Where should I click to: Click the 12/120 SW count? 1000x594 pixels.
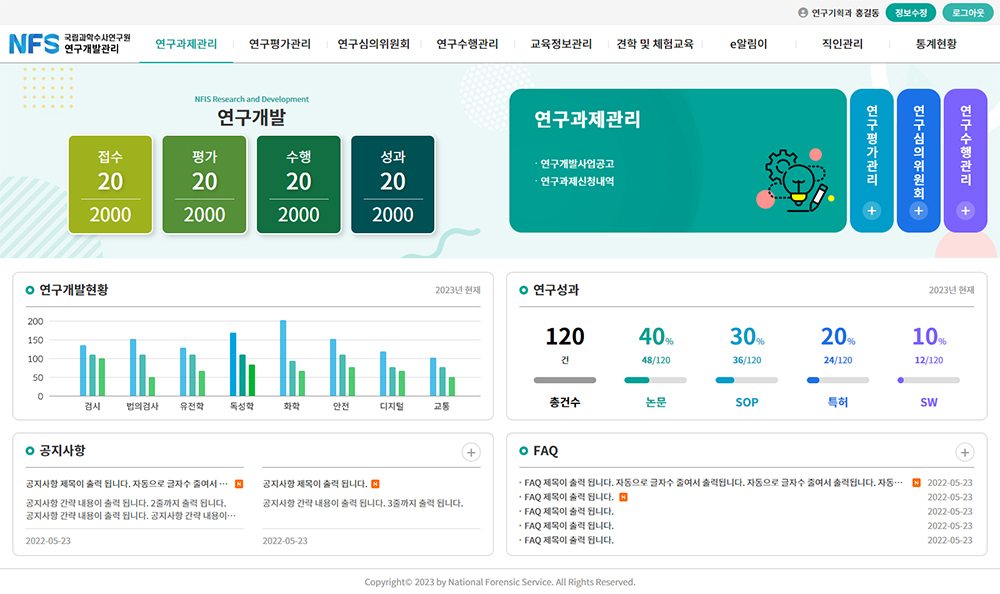(x=929, y=360)
